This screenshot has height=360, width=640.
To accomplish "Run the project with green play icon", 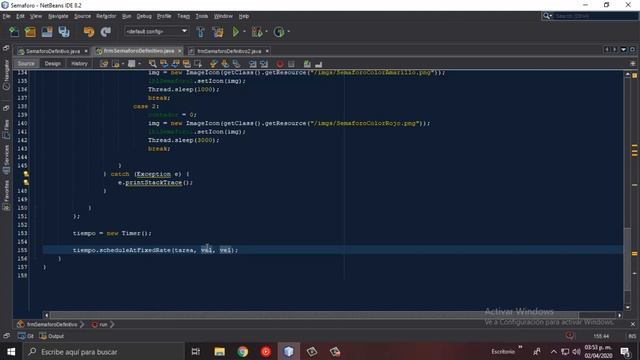I will [x=236, y=32].
